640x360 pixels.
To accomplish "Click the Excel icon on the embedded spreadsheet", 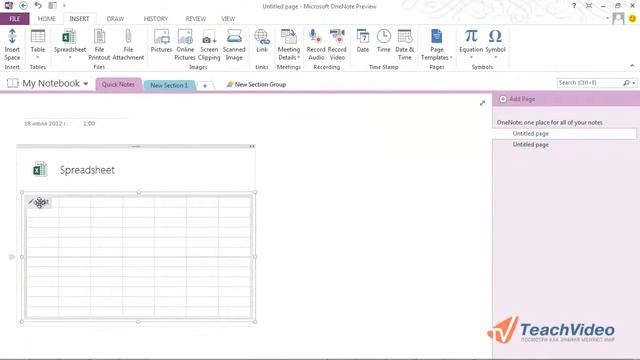I will pos(40,169).
